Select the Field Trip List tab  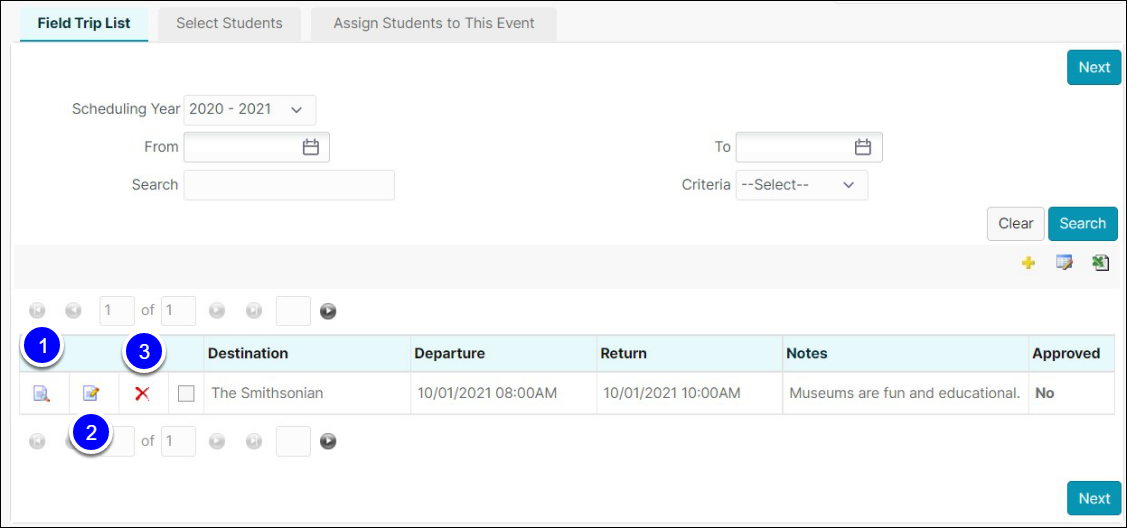pyautogui.click(x=84, y=23)
